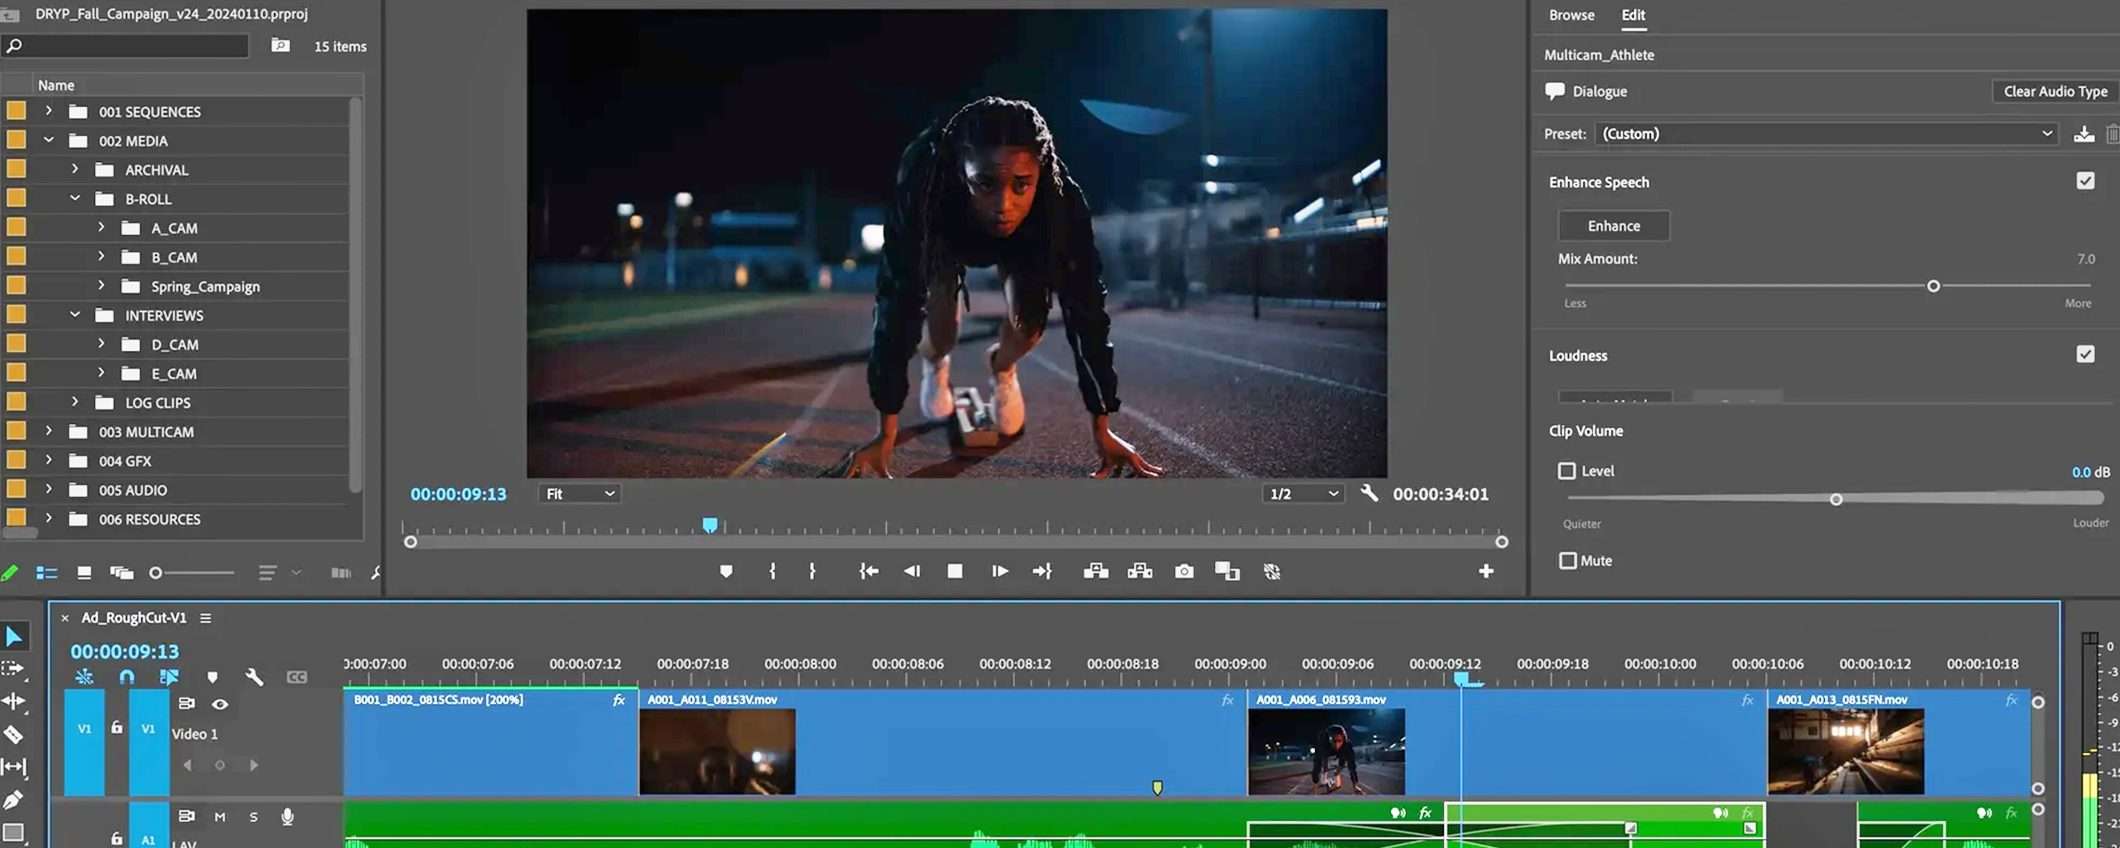
Task: Click the Enhance button
Action: 1613,226
